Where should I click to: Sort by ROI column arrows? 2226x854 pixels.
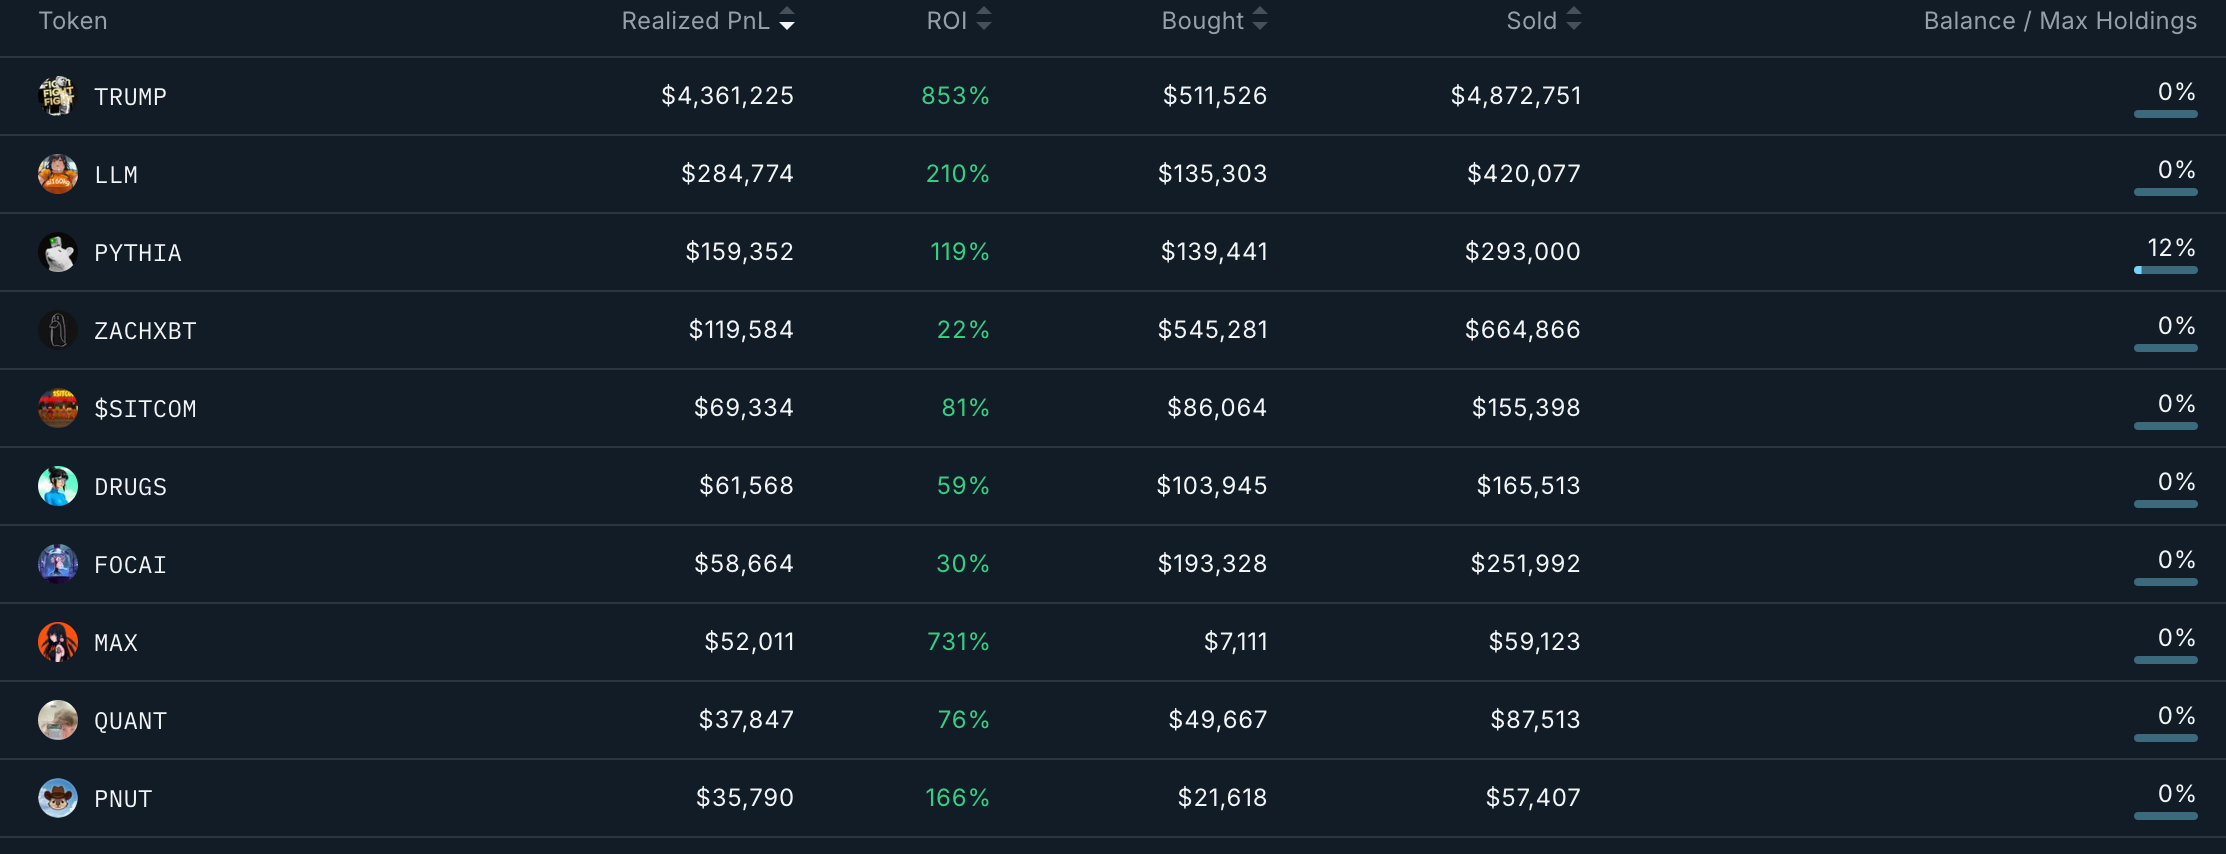click(984, 20)
